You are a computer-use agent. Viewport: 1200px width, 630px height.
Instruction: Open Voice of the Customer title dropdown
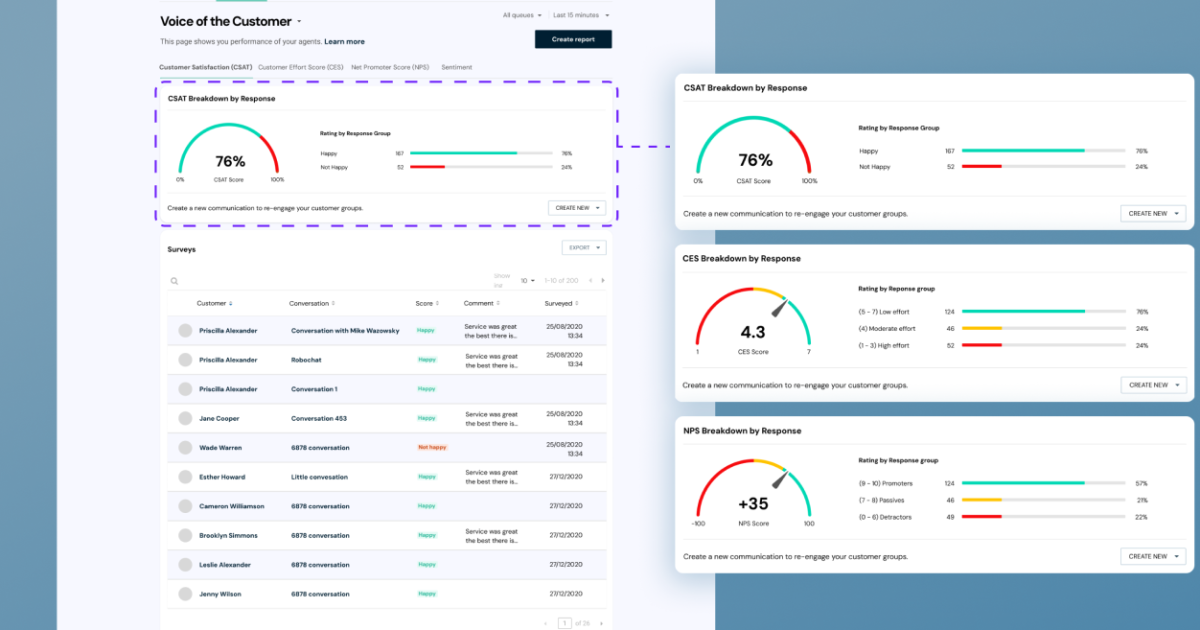[299, 22]
